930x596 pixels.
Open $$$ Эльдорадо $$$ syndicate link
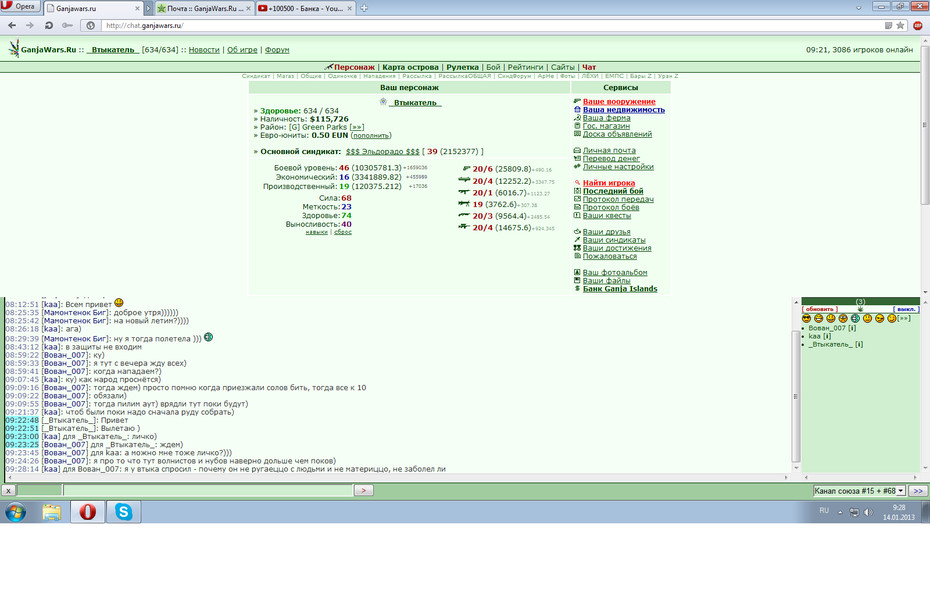pyautogui.click(x=383, y=151)
